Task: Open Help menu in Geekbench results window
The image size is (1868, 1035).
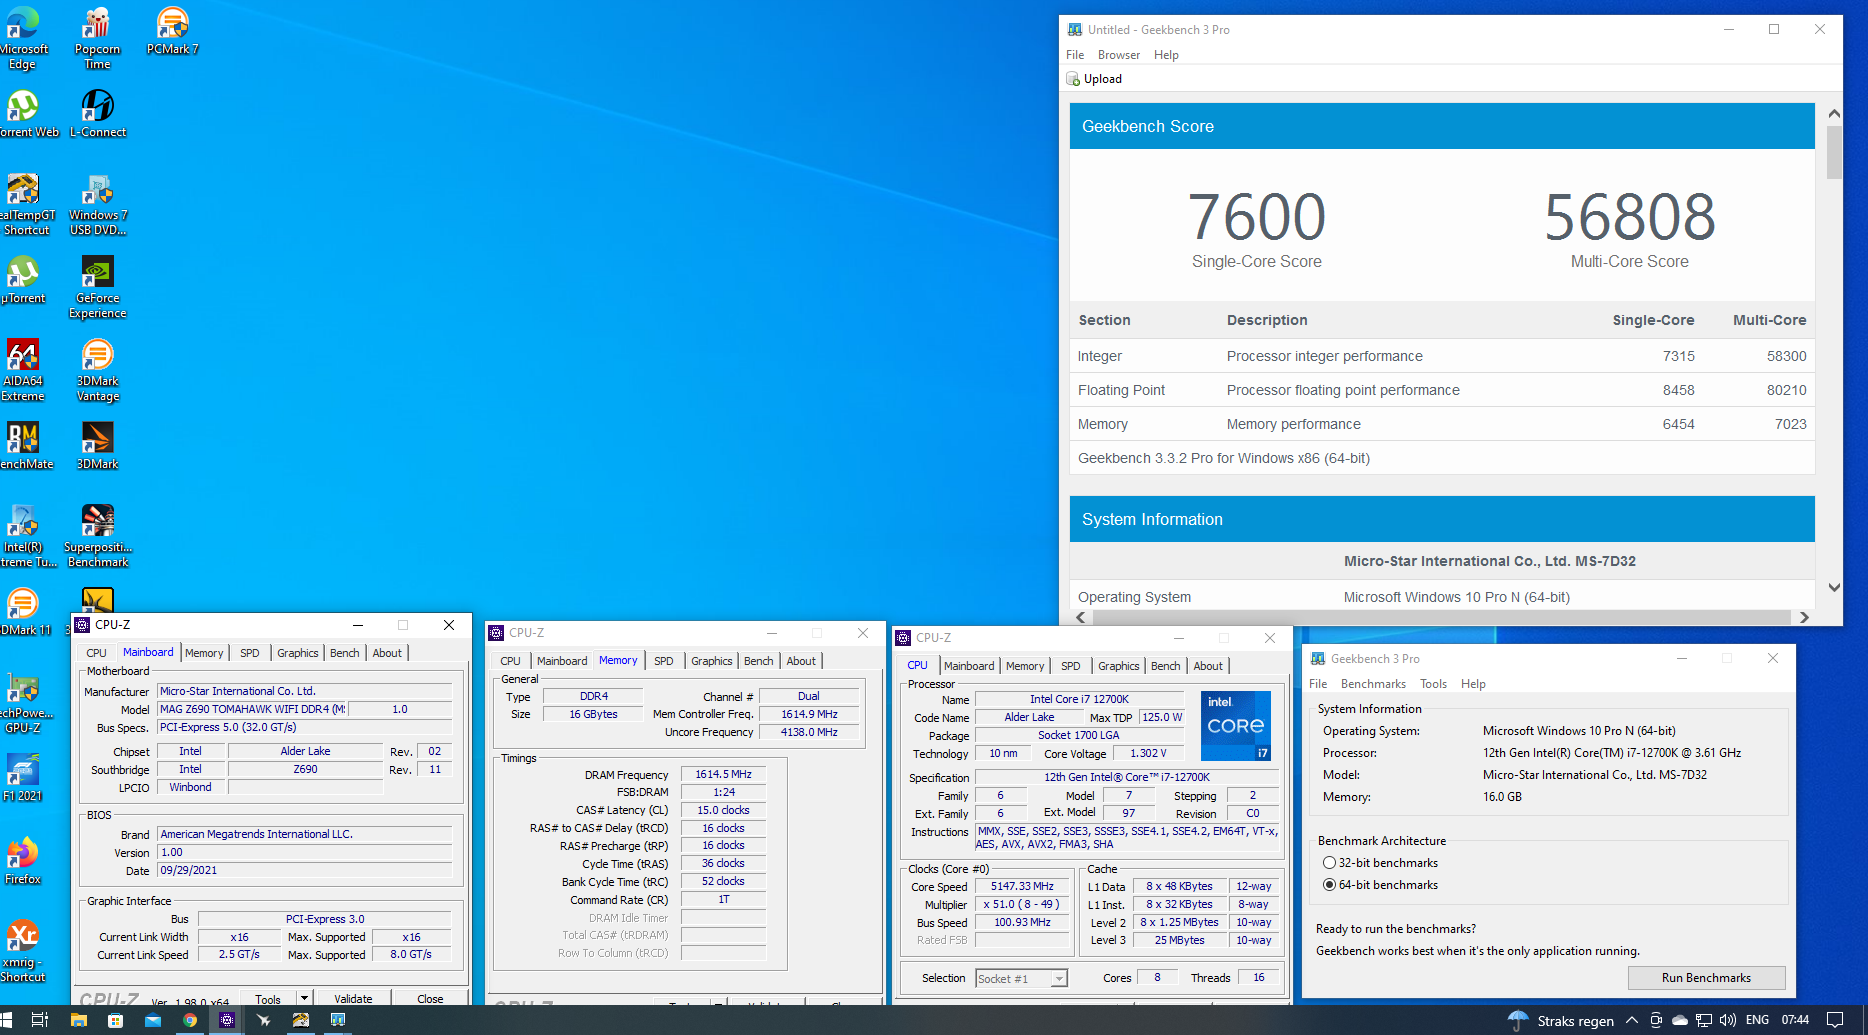Action: click(1166, 55)
